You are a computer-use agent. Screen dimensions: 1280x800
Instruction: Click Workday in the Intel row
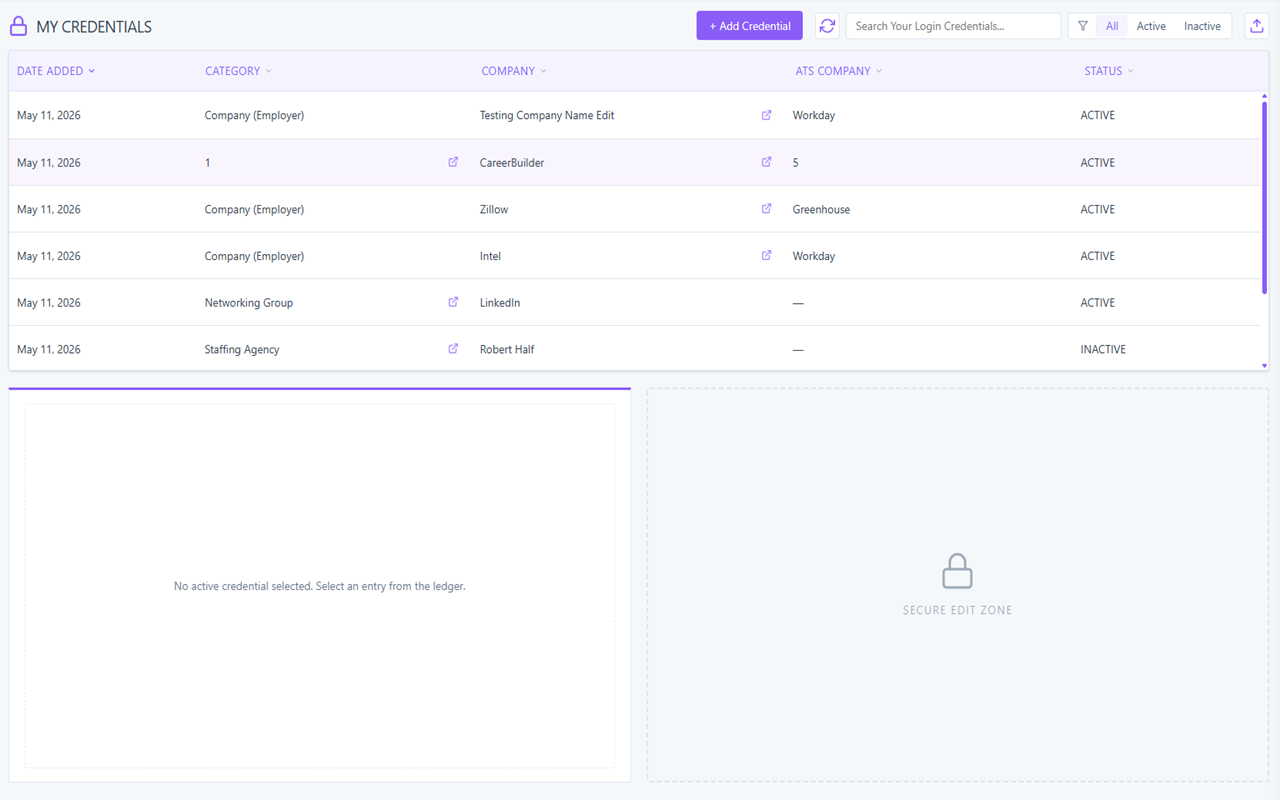point(814,256)
